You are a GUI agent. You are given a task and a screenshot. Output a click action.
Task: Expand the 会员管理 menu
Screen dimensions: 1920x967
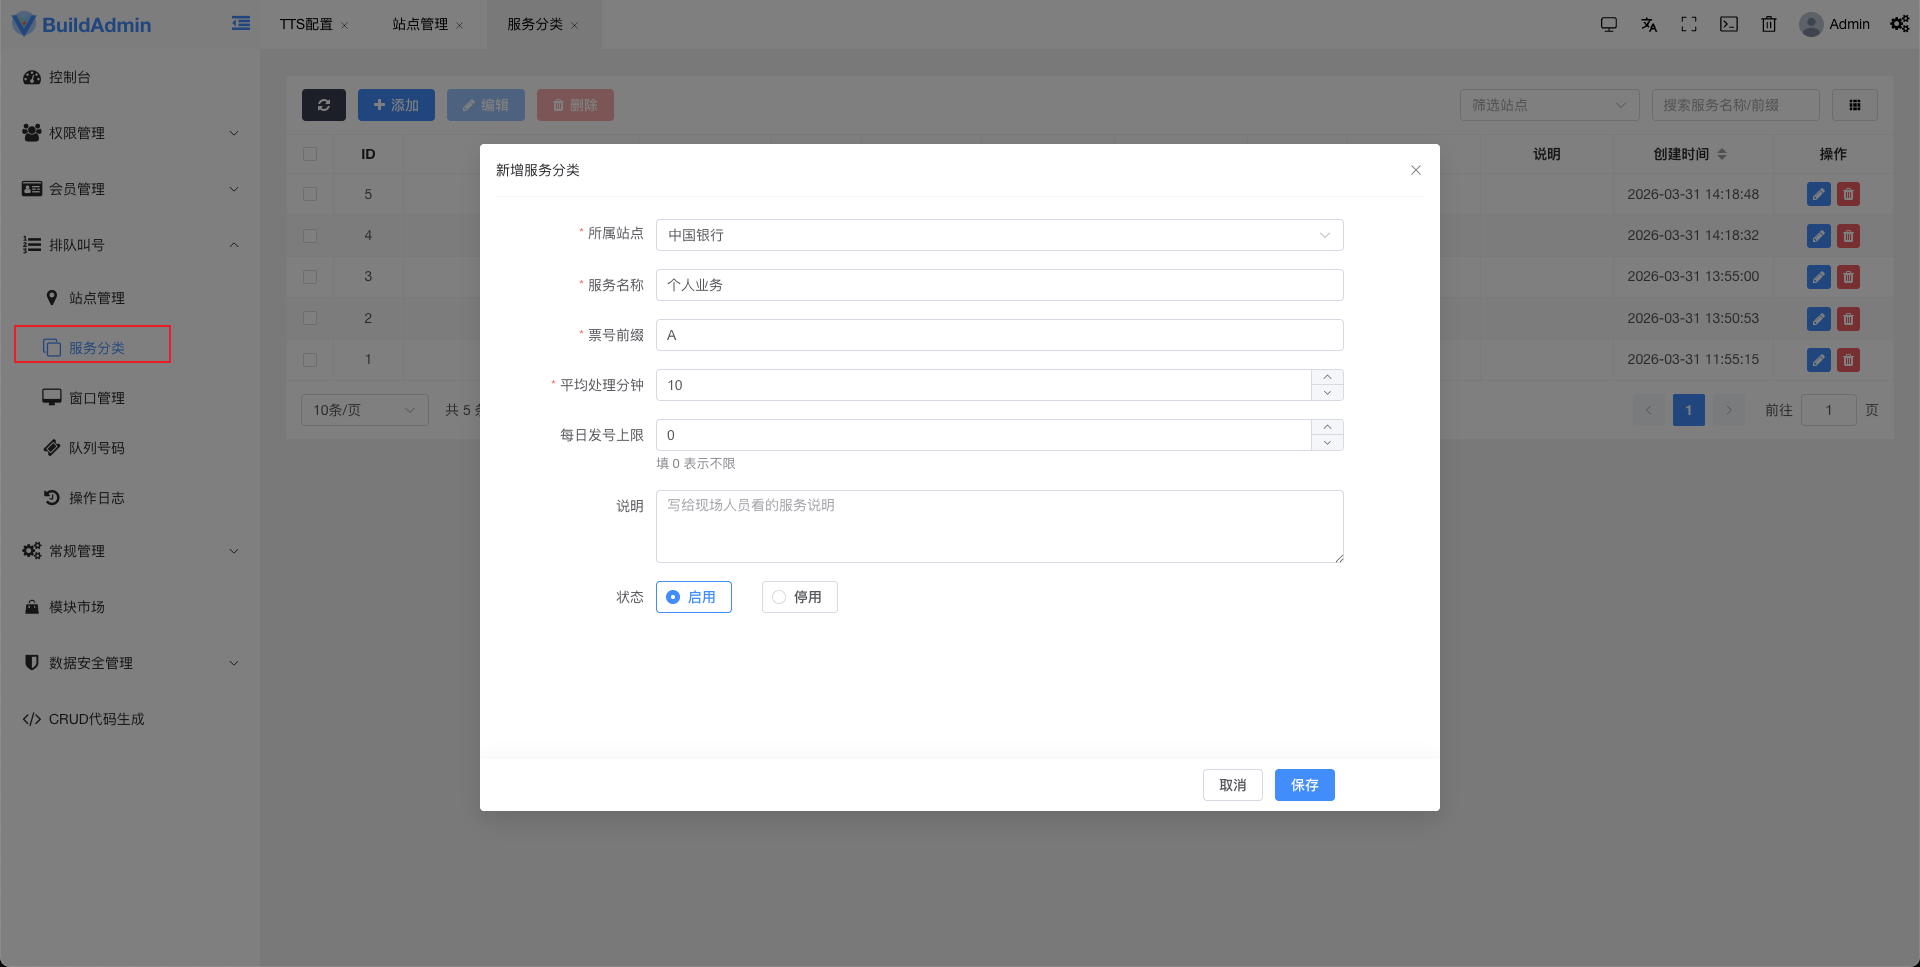point(130,189)
